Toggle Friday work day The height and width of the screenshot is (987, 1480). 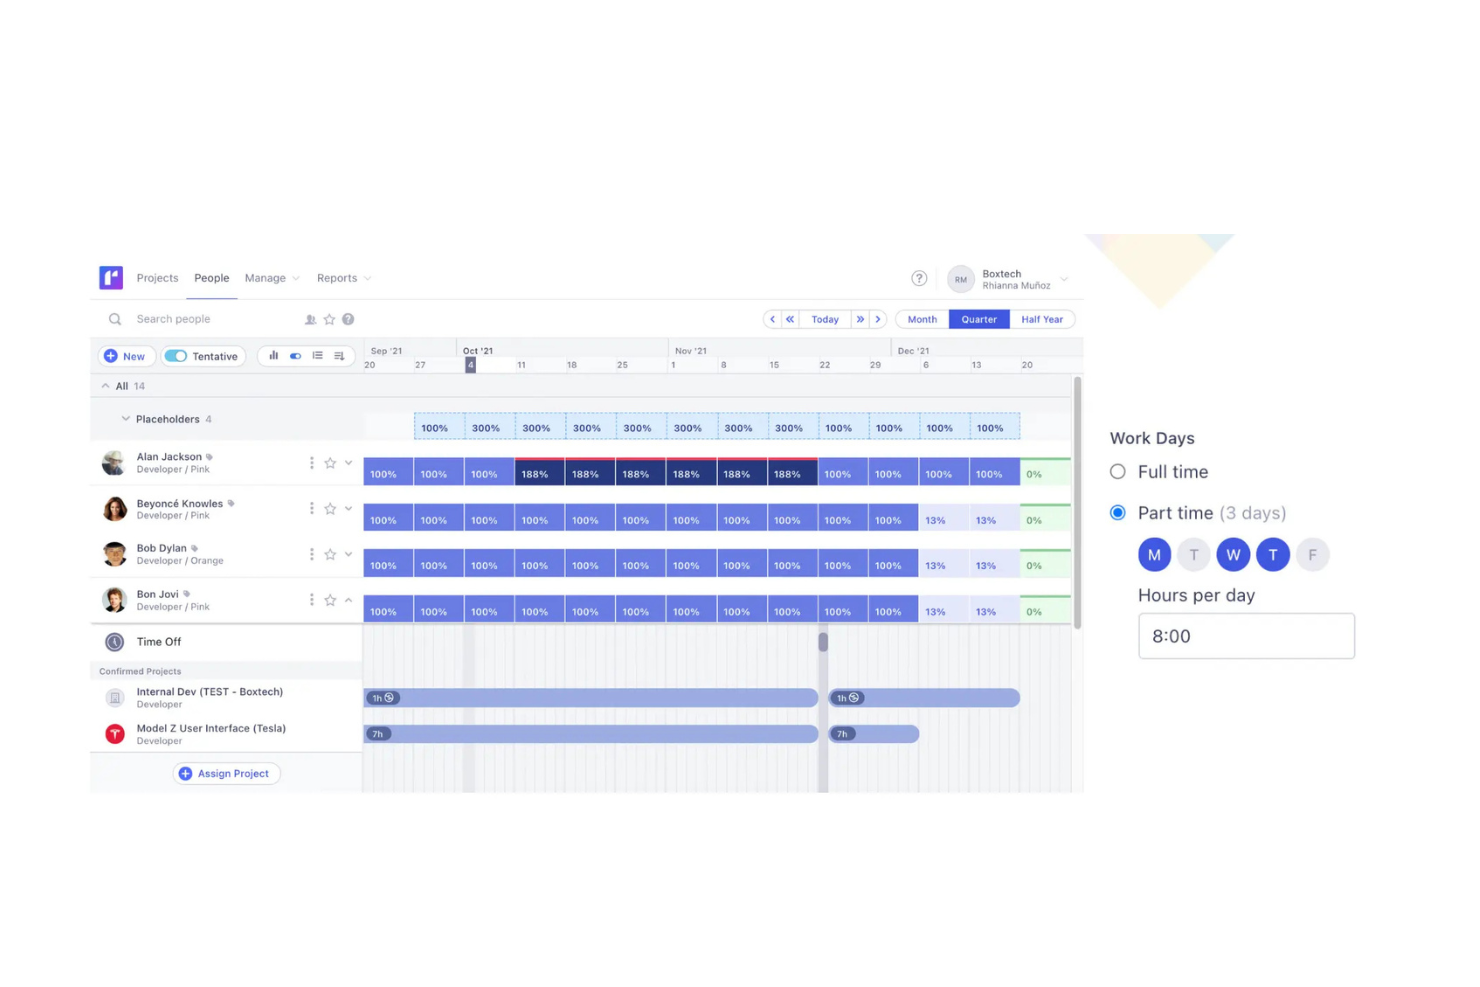[x=1312, y=554]
